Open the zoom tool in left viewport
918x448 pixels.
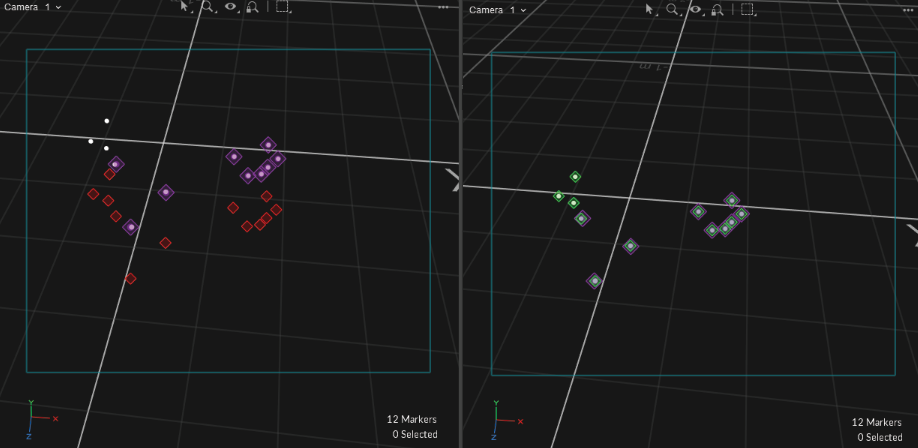coord(208,7)
